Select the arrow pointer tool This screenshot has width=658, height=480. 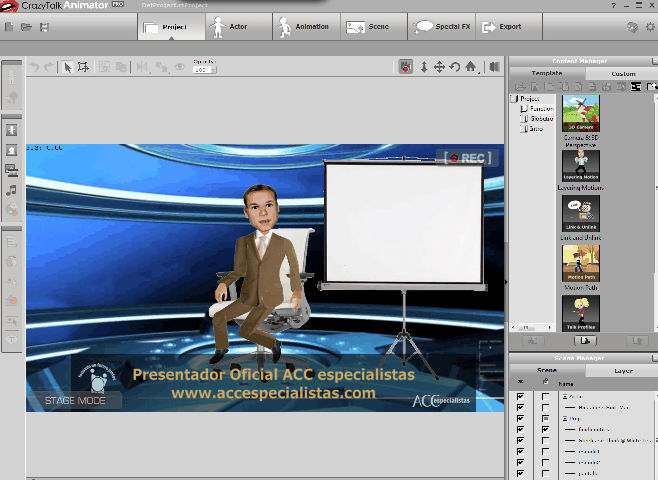(x=67, y=67)
